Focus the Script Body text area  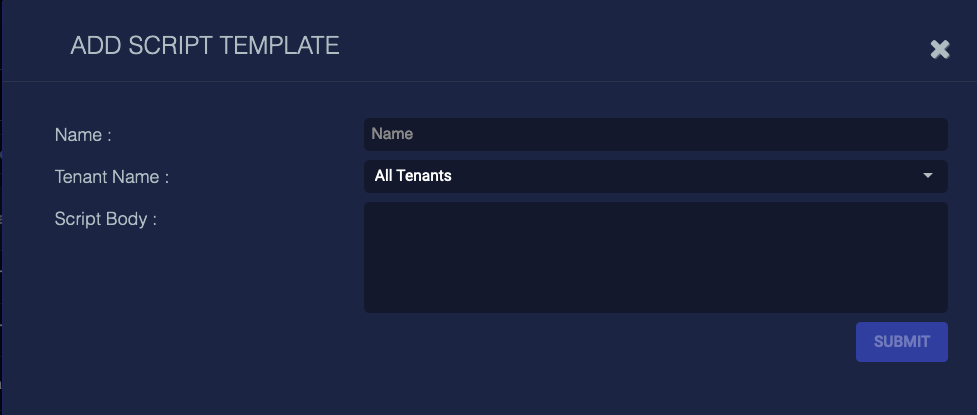point(655,257)
